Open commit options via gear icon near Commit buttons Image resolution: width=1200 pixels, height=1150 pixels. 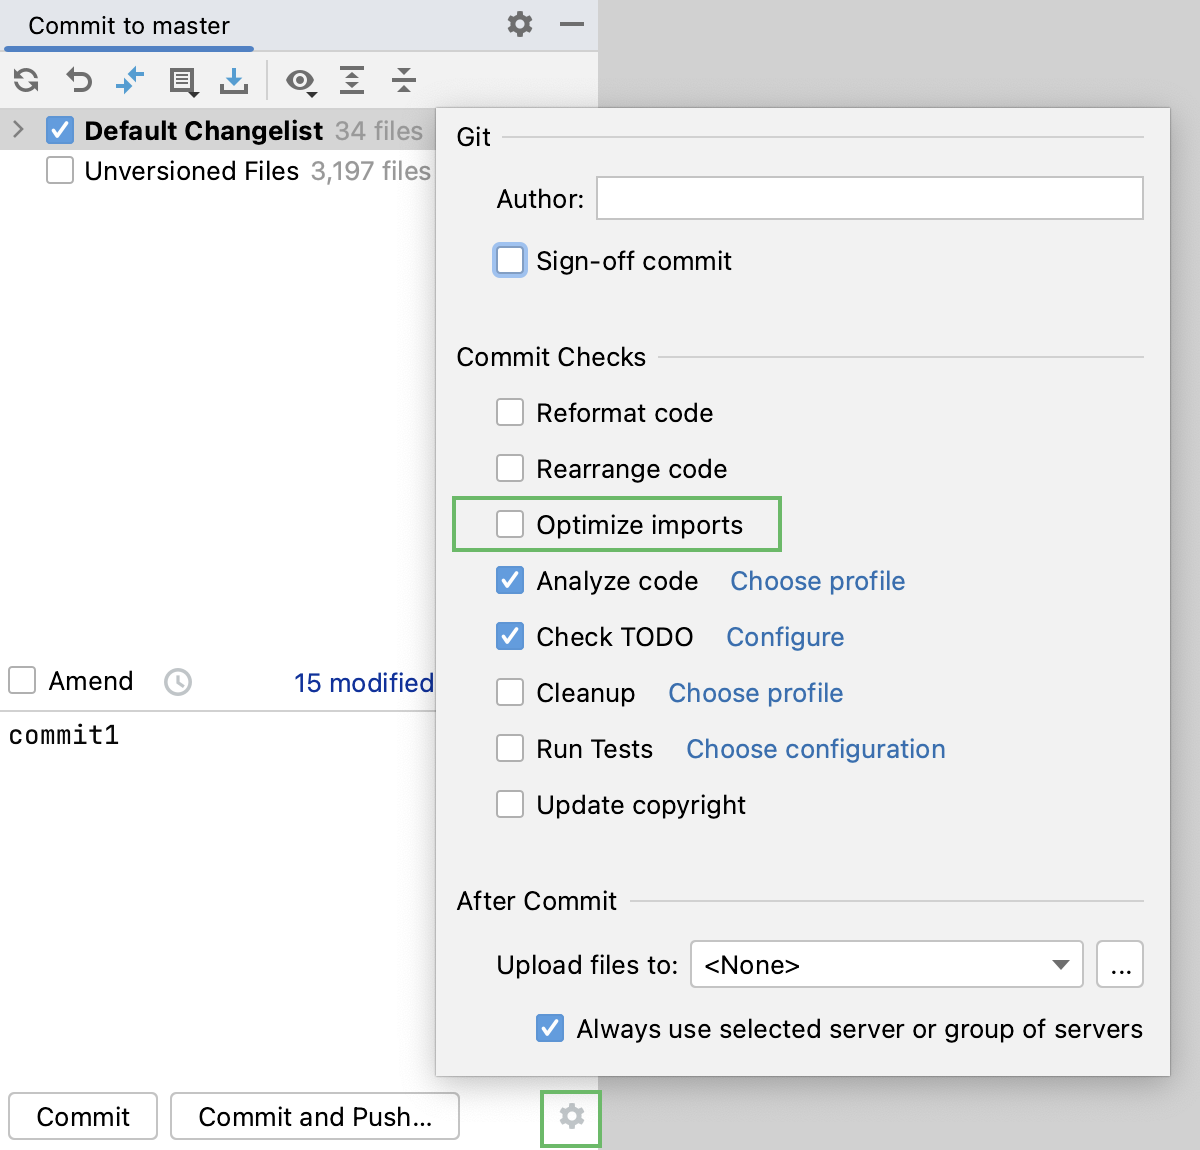(x=570, y=1117)
